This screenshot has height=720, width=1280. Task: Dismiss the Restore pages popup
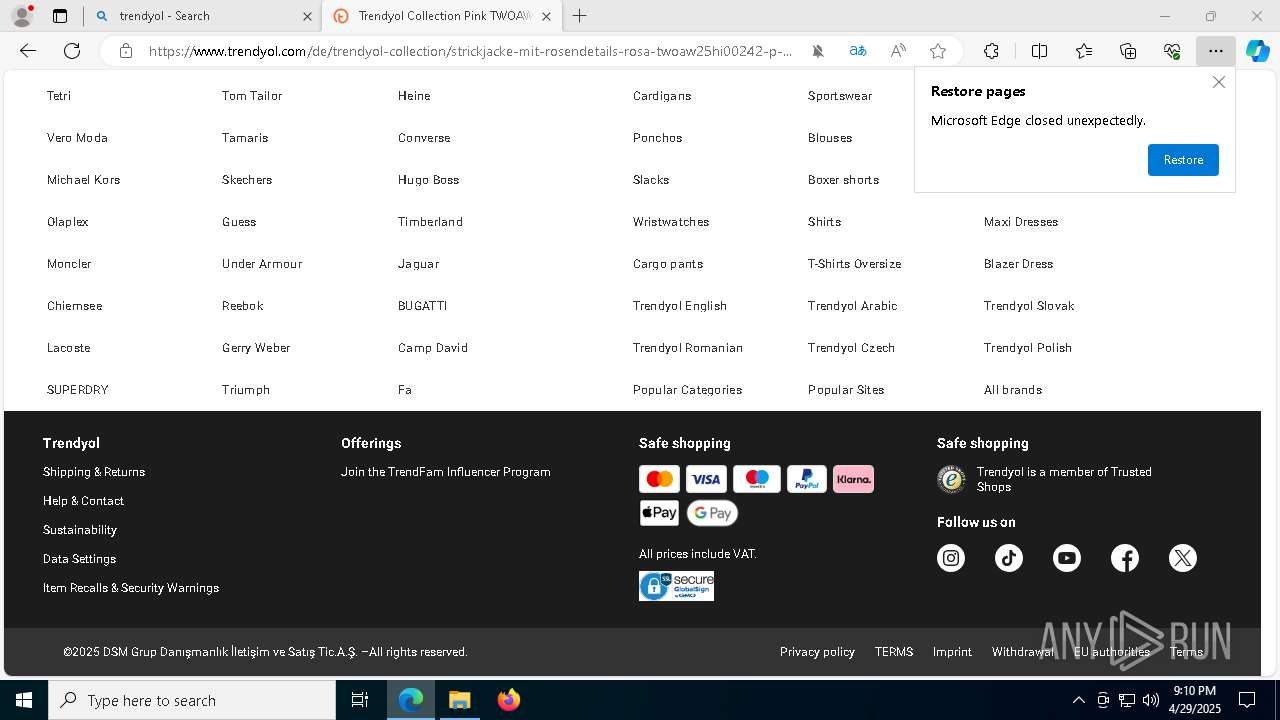pyautogui.click(x=1219, y=82)
